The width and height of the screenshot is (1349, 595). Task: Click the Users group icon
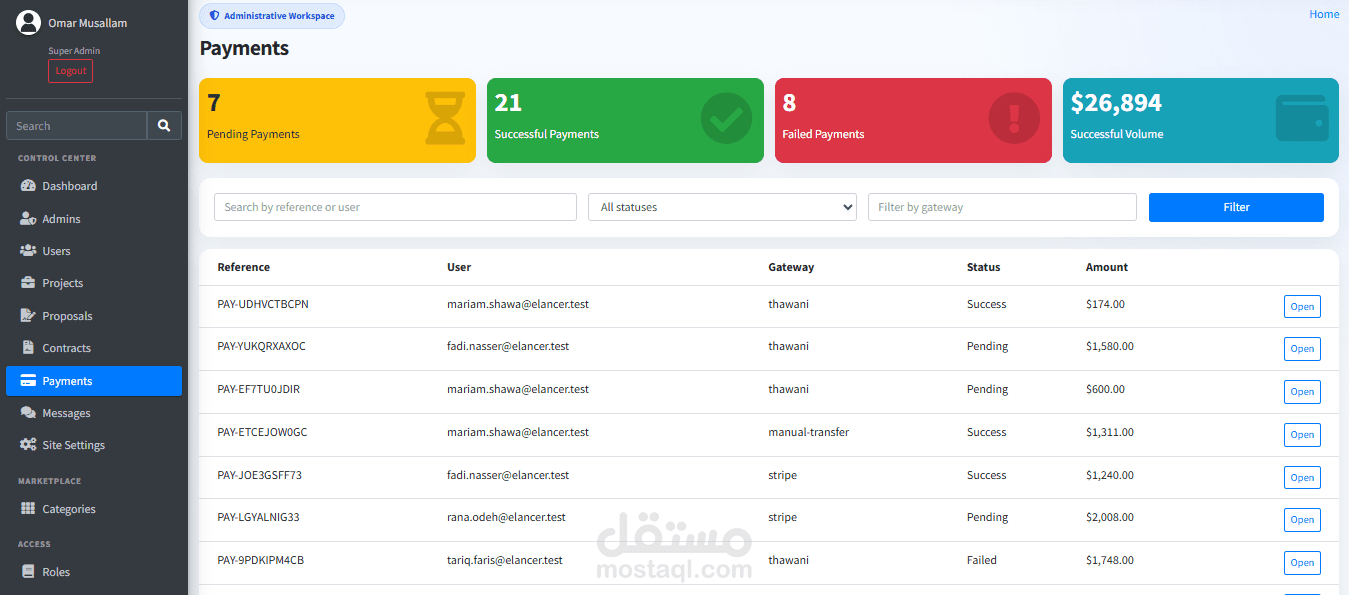(x=28, y=251)
